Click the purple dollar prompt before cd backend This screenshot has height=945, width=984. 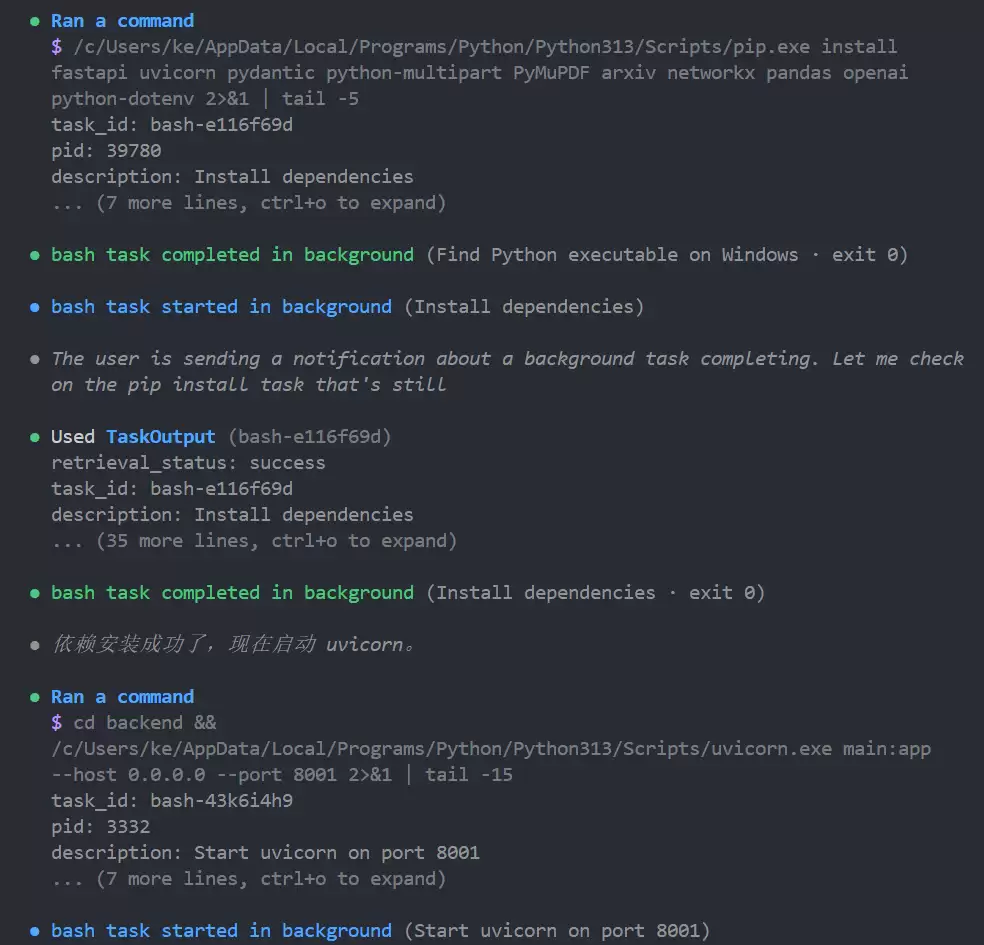tap(56, 723)
